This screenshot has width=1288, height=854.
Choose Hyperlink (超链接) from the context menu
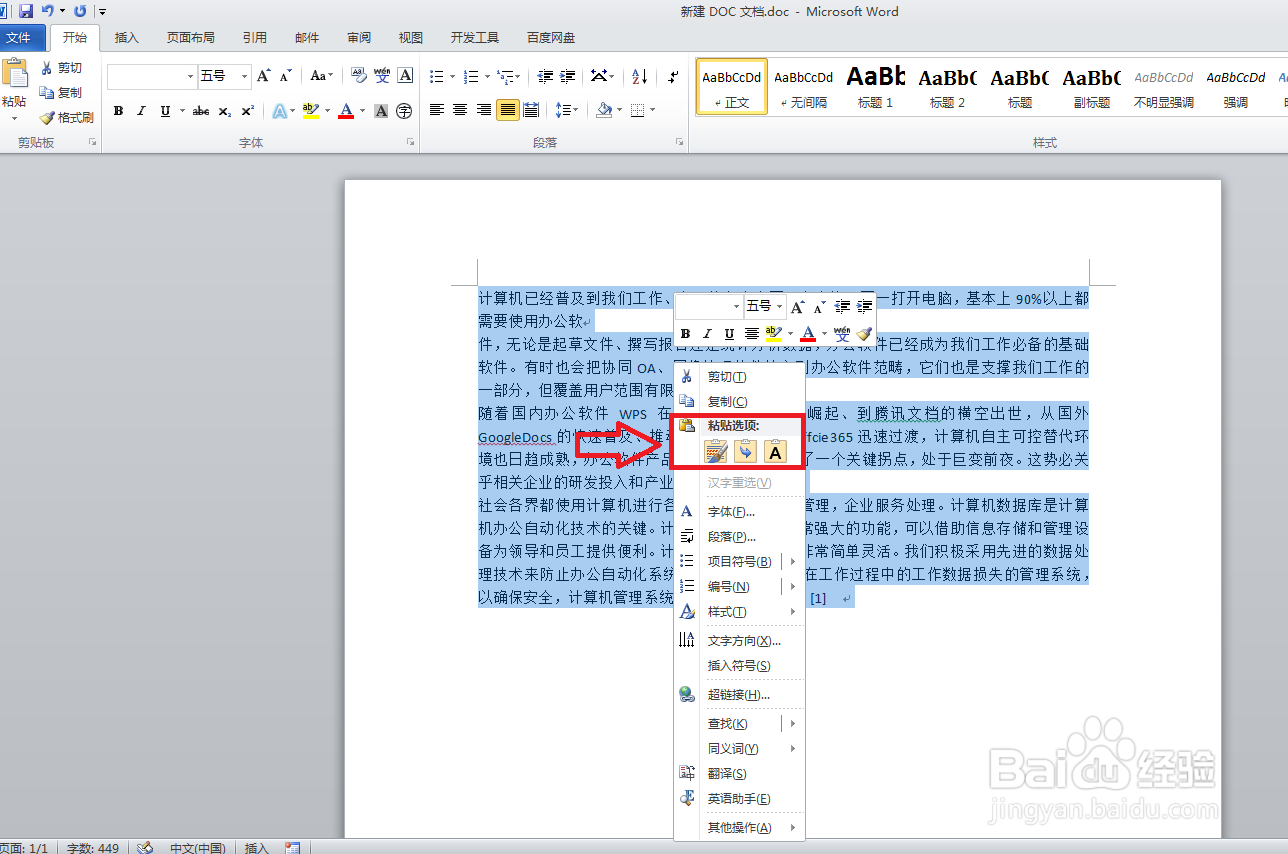pyautogui.click(x=739, y=695)
